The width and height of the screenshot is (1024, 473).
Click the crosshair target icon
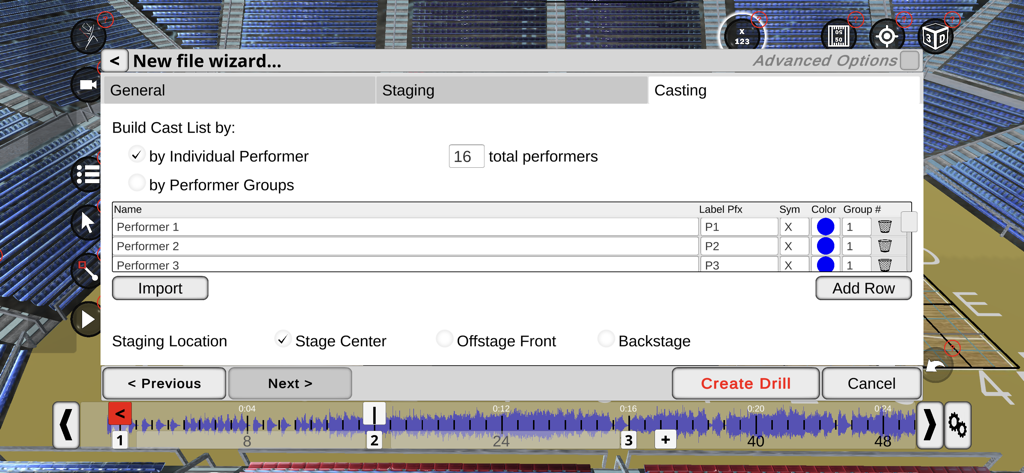point(886,36)
